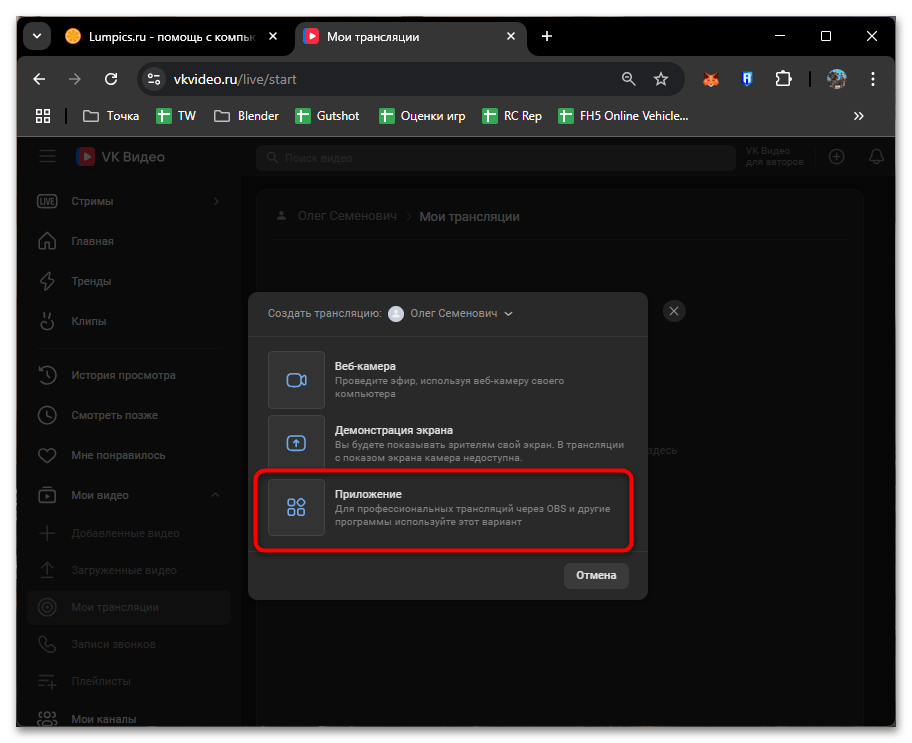Viewport: 912px width, 743px height.
Task: Select the Веб-камера broadcast option
Action: click(x=447, y=380)
